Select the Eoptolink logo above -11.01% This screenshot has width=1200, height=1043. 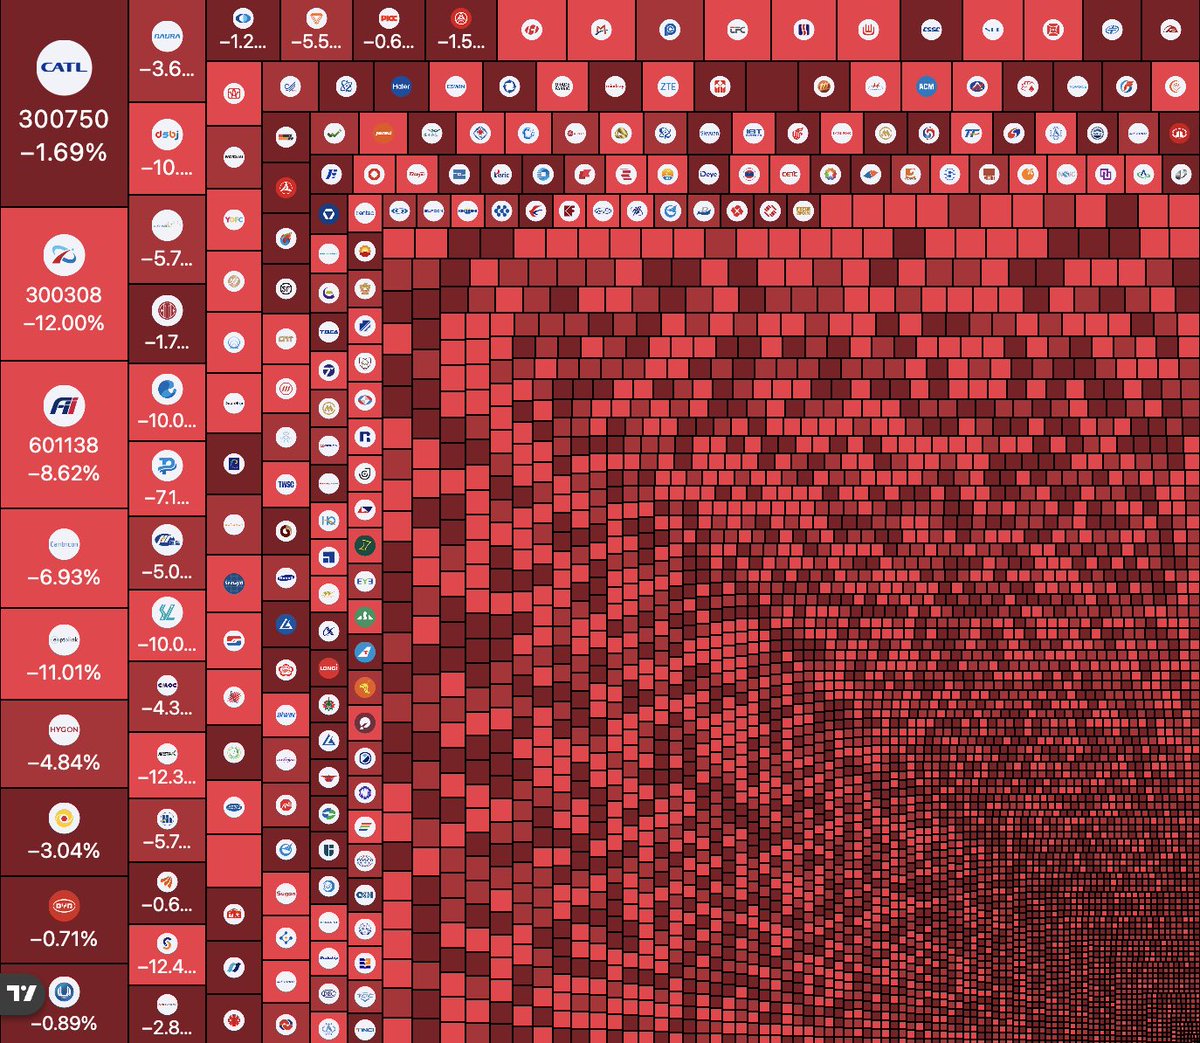click(64, 640)
